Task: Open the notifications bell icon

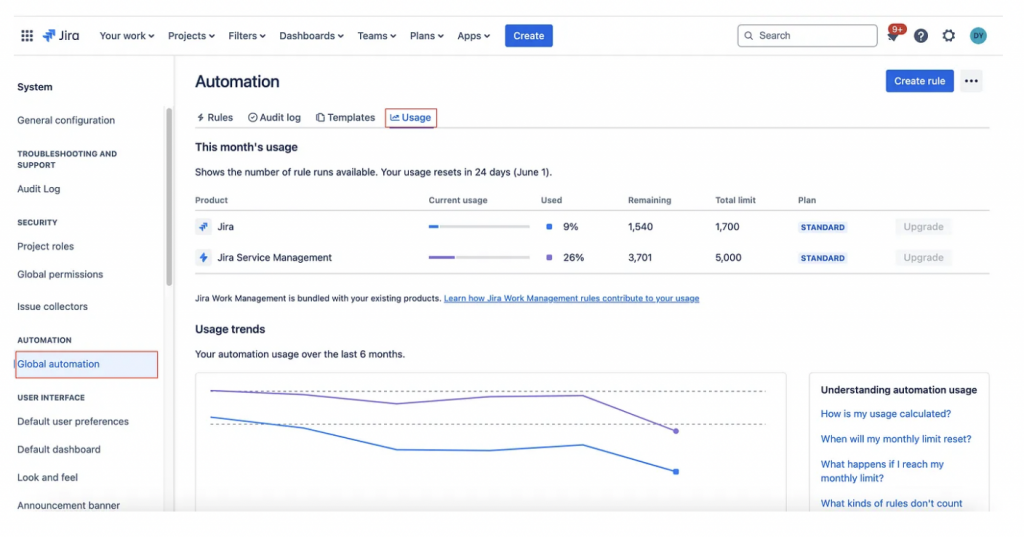Action: 892,36
